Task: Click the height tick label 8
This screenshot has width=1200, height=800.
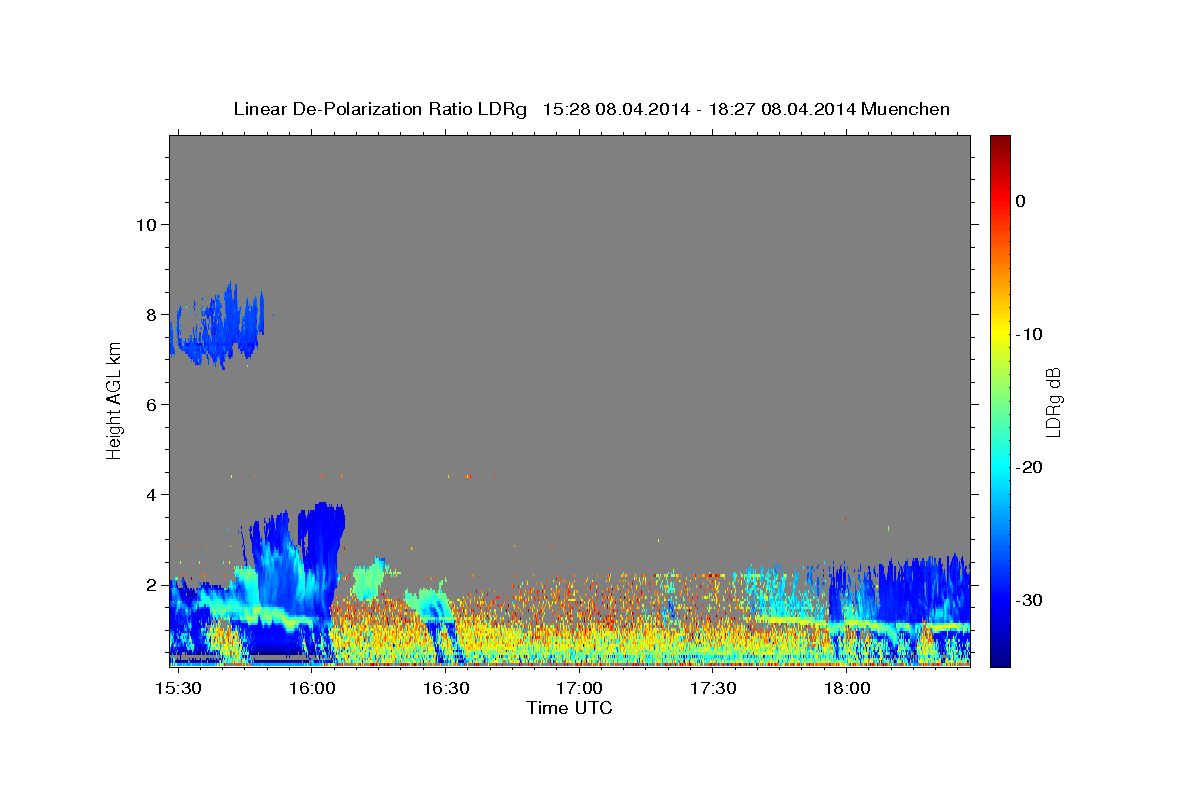Action: 151,314
